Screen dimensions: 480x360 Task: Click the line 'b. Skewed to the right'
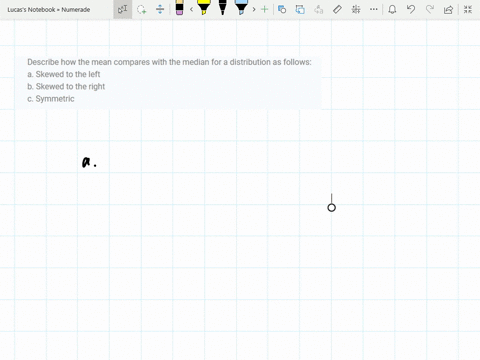(x=66, y=87)
